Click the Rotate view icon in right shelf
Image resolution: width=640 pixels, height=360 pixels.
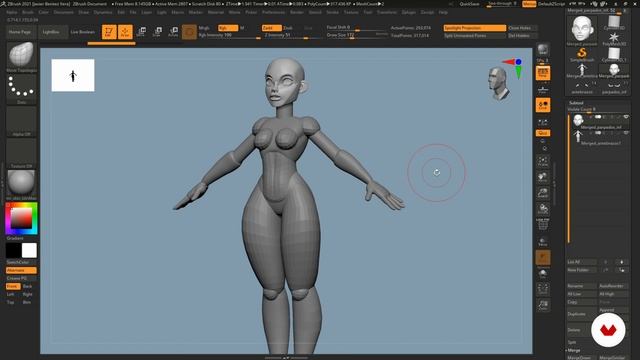click(543, 209)
